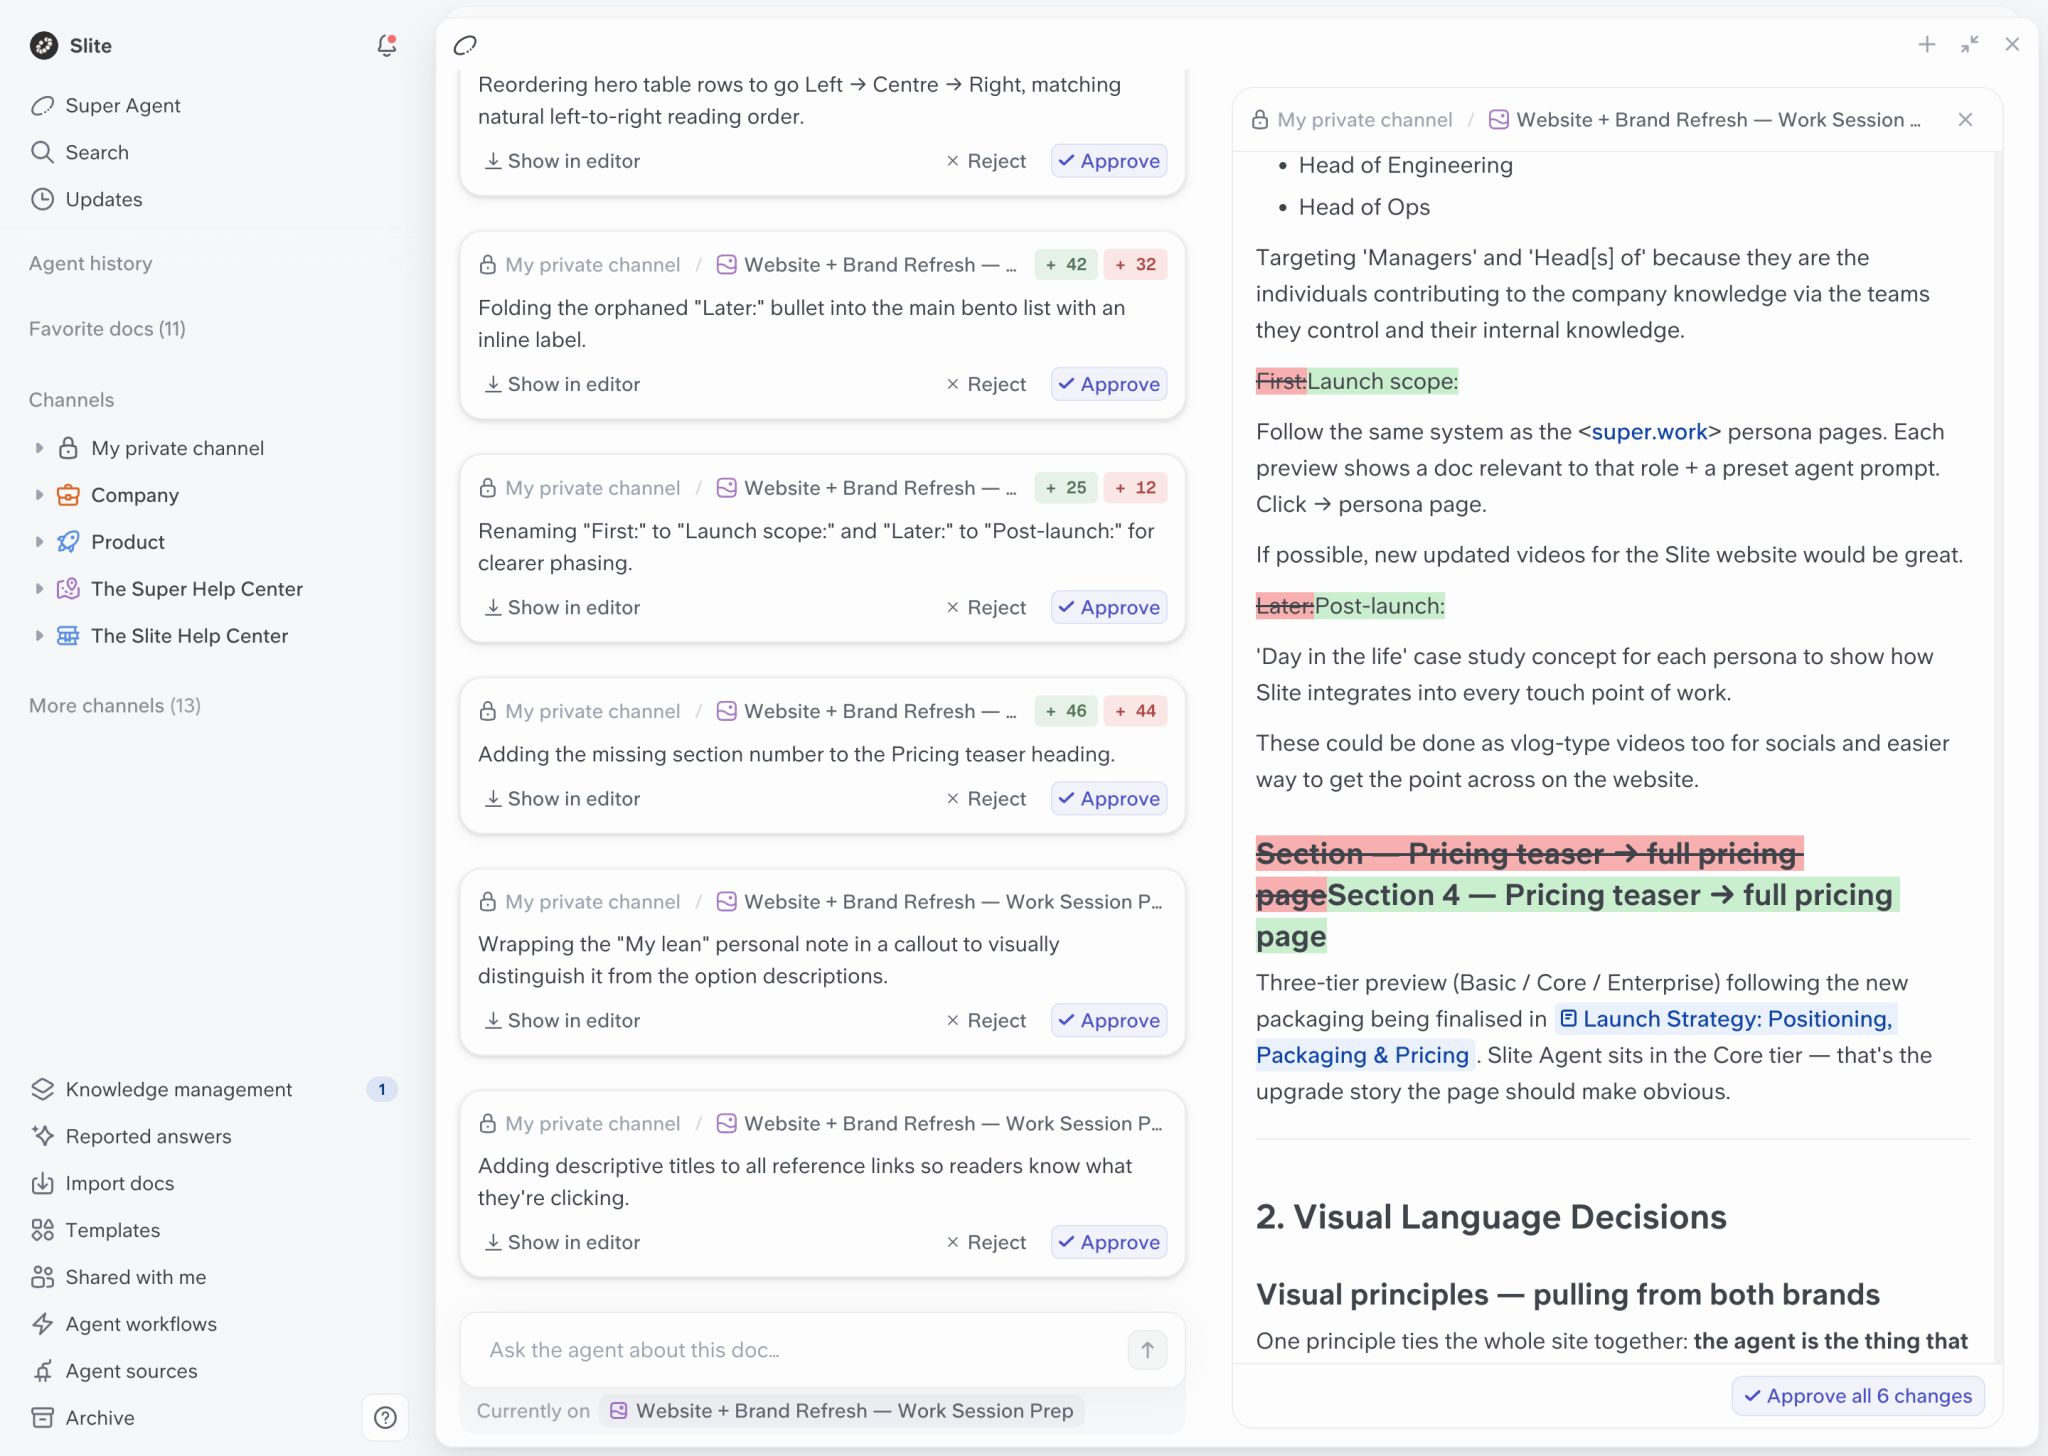Collapse the agent panel with shrink icon
This screenshot has width=2048, height=1456.
click(1970, 45)
